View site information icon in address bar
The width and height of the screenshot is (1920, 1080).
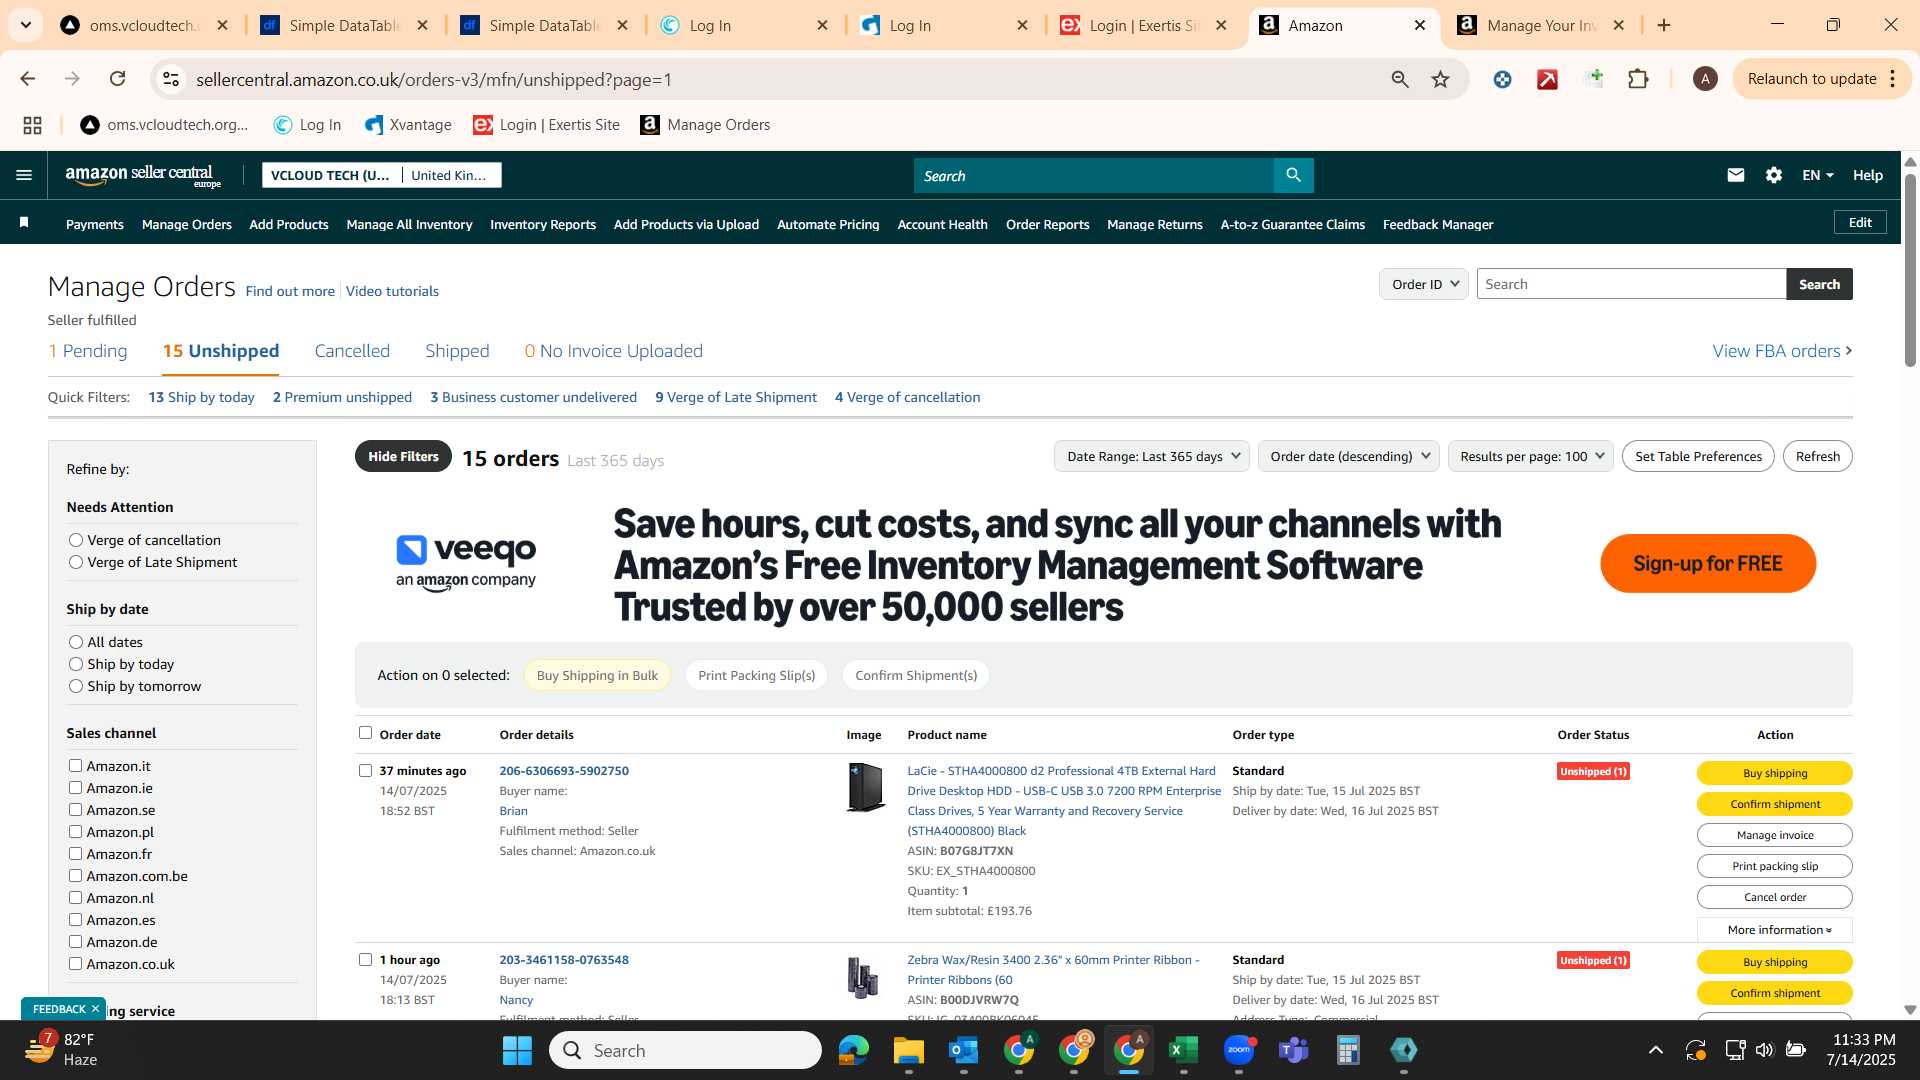tap(171, 79)
